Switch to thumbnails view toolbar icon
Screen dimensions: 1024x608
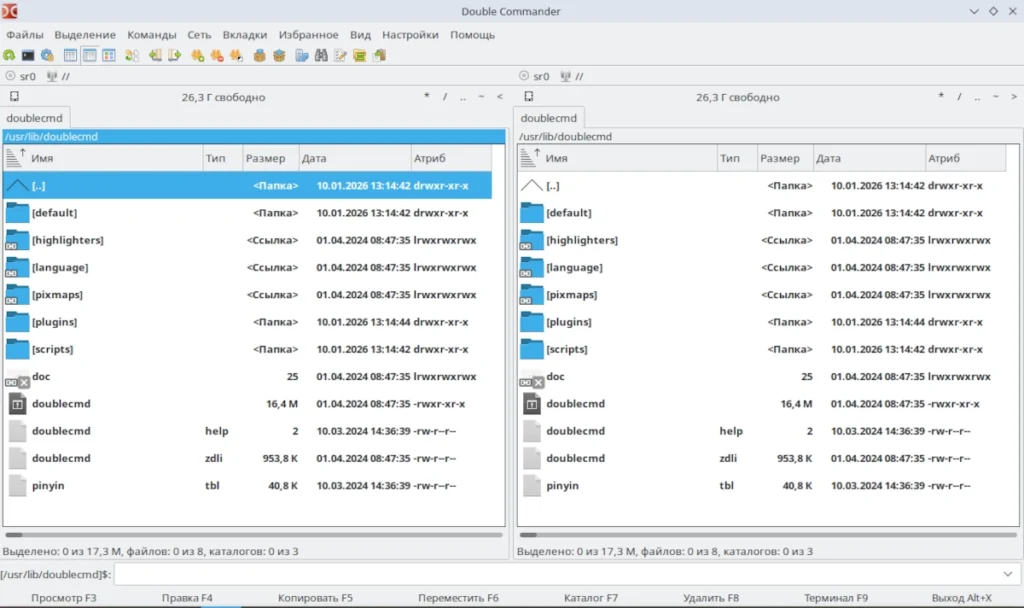pyautogui.click(x=109, y=56)
